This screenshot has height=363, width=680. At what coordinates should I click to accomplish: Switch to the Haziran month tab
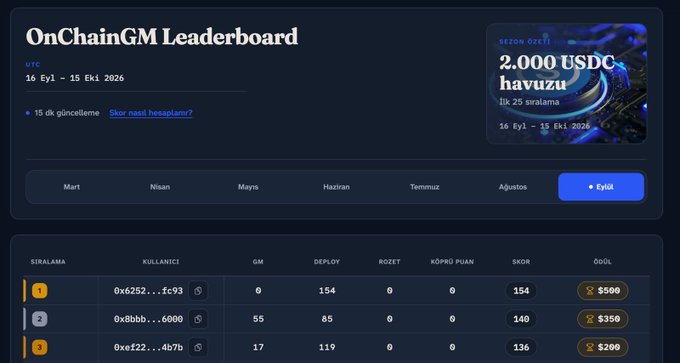337,187
